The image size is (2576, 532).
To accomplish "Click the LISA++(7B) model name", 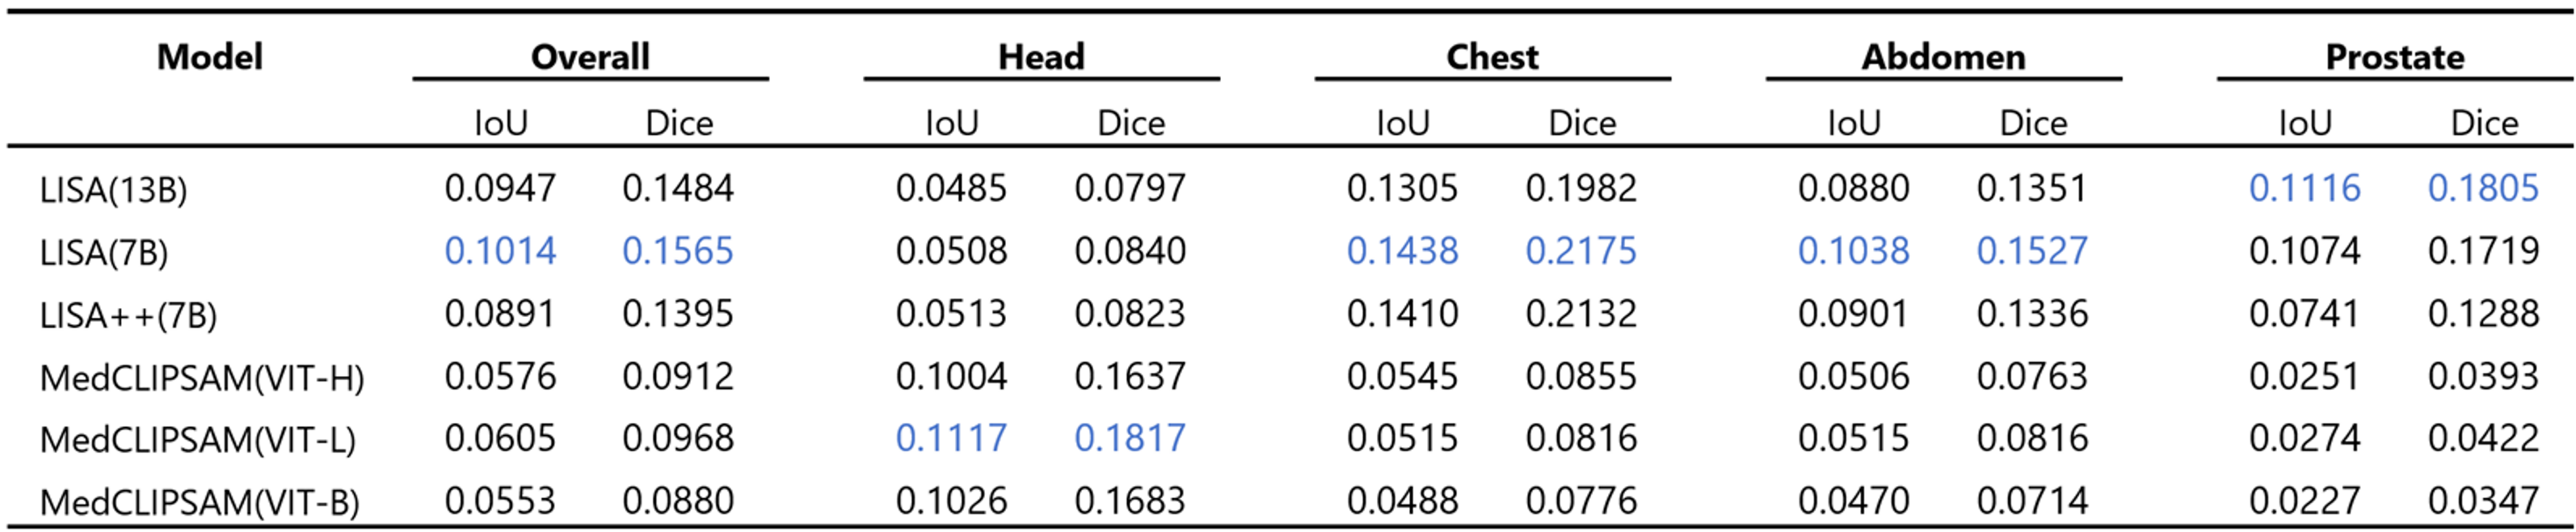I will pyautogui.click(x=128, y=315).
